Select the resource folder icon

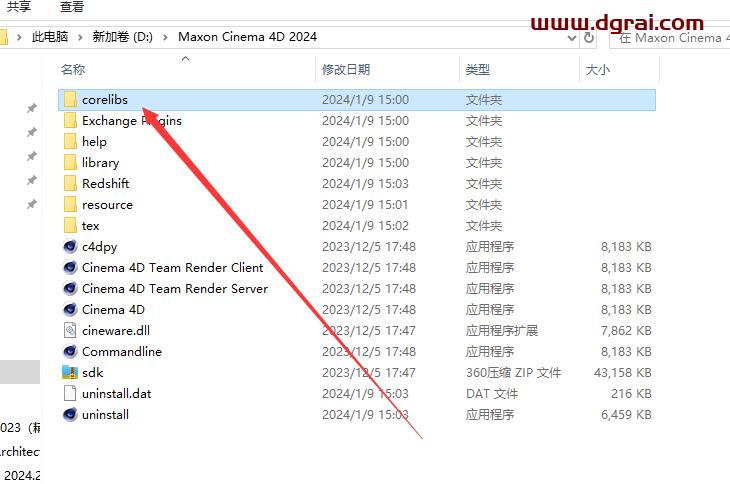tap(70, 205)
